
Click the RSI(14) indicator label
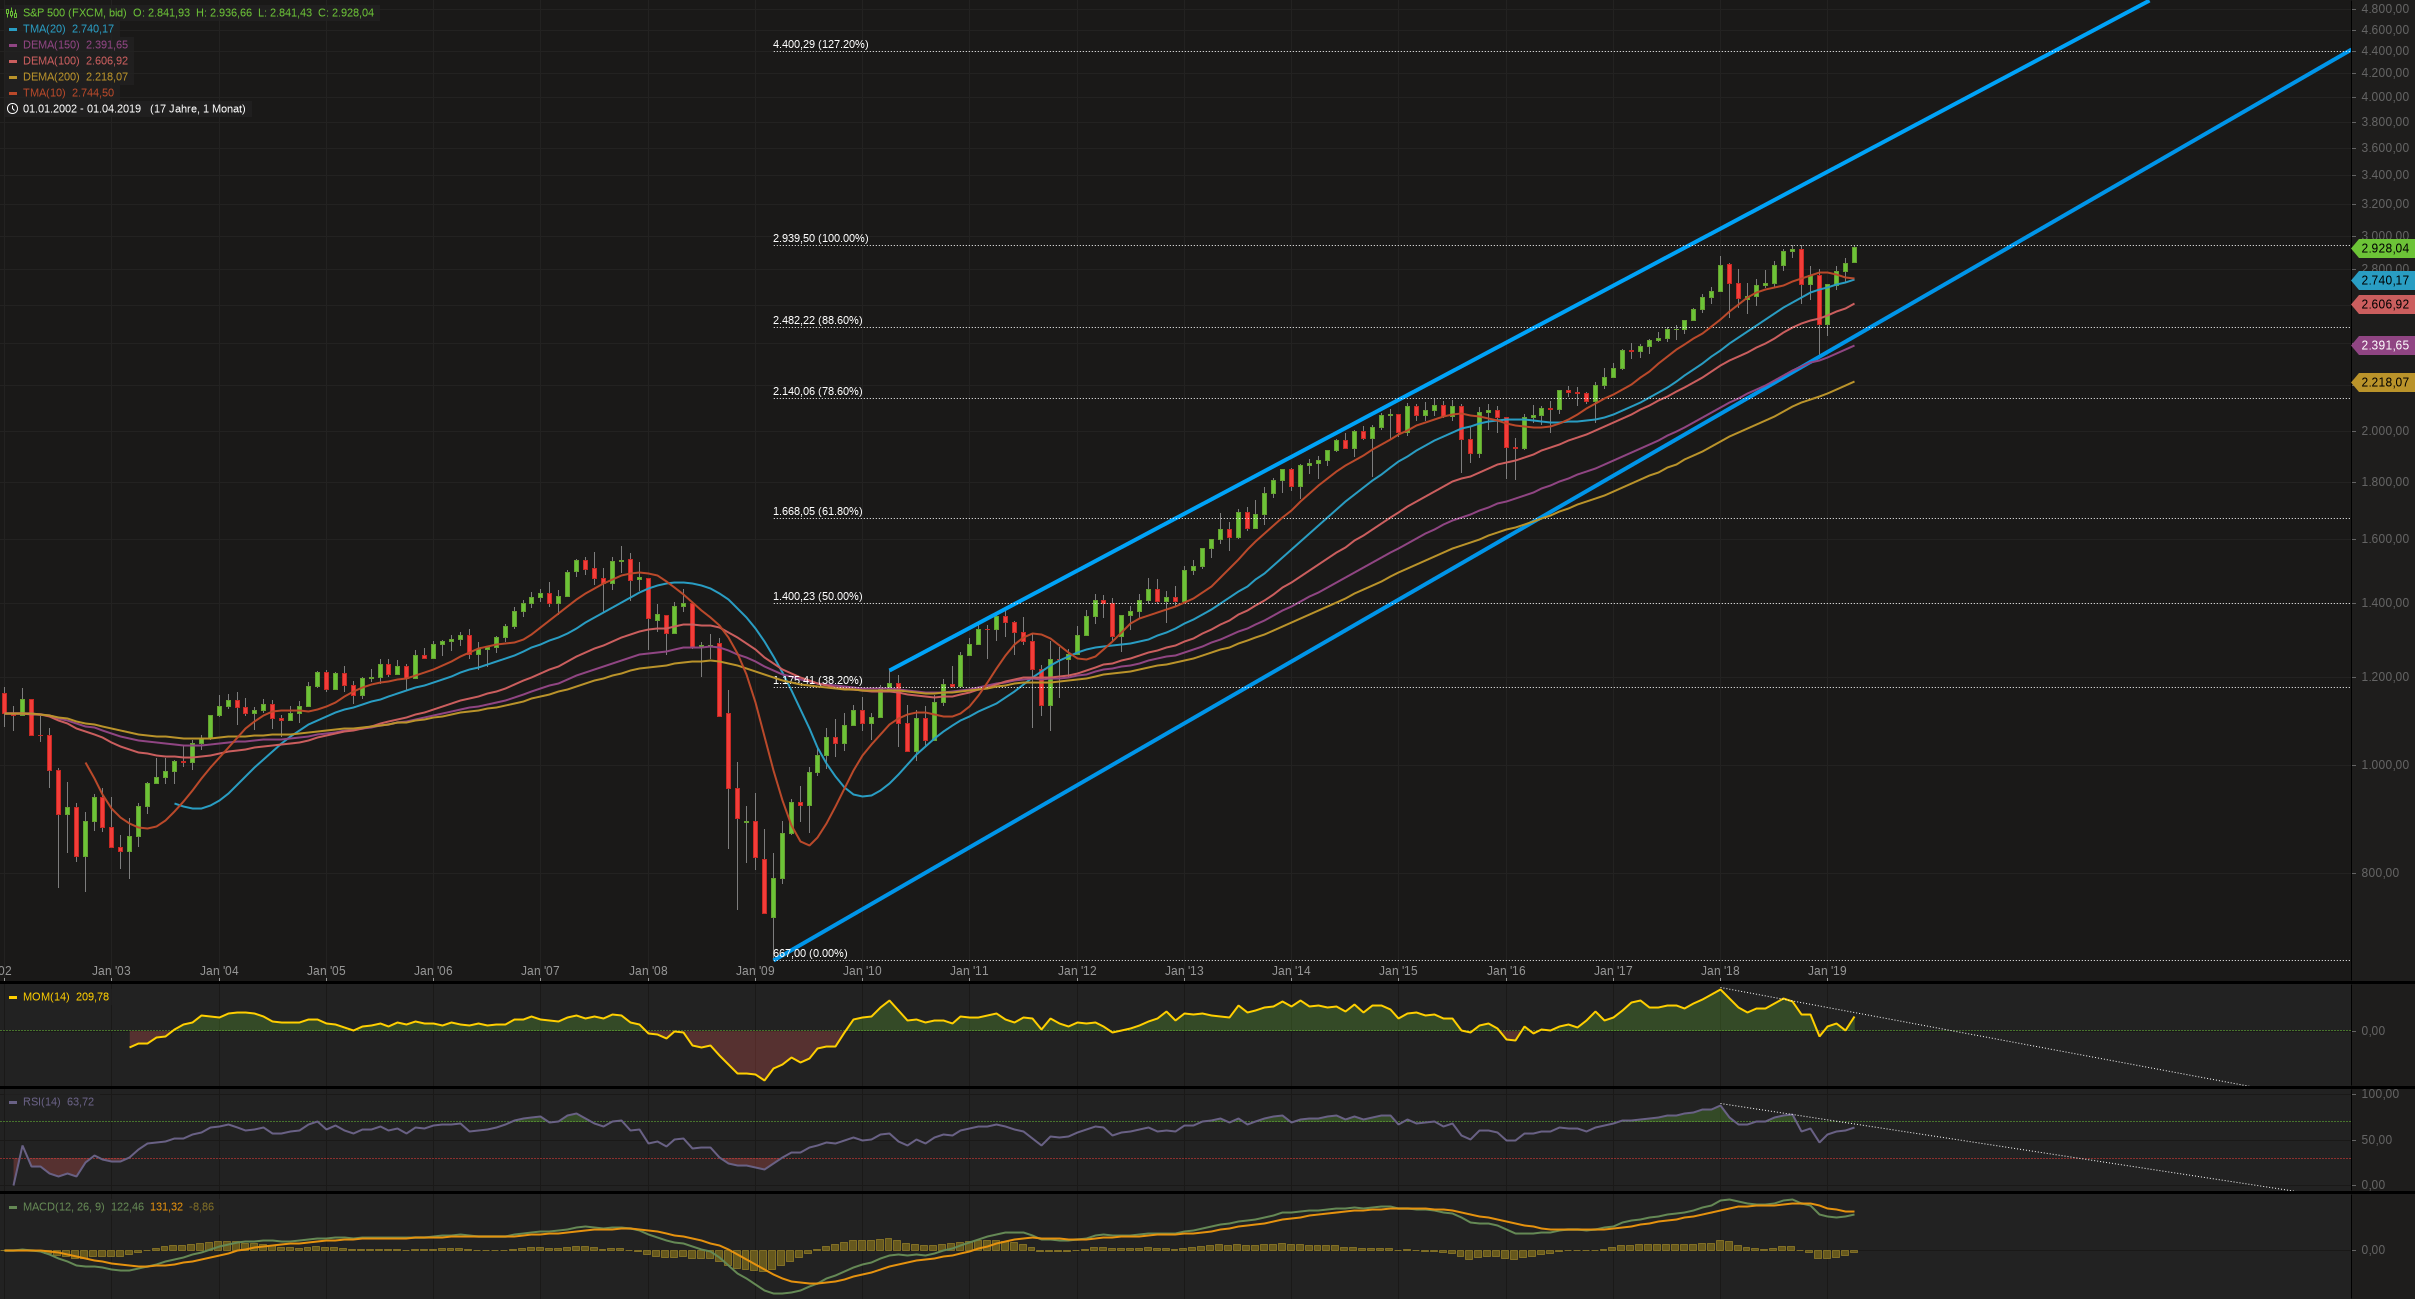pyautogui.click(x=41, y=1102)
